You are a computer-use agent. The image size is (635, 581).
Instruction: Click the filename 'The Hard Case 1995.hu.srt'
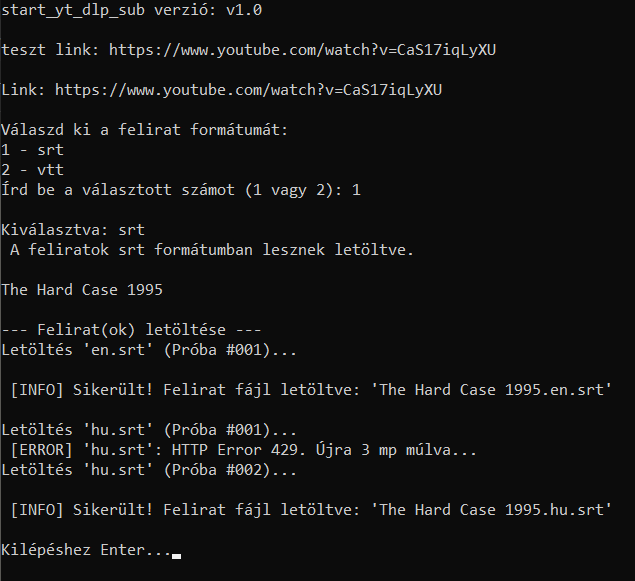point(491,510)
